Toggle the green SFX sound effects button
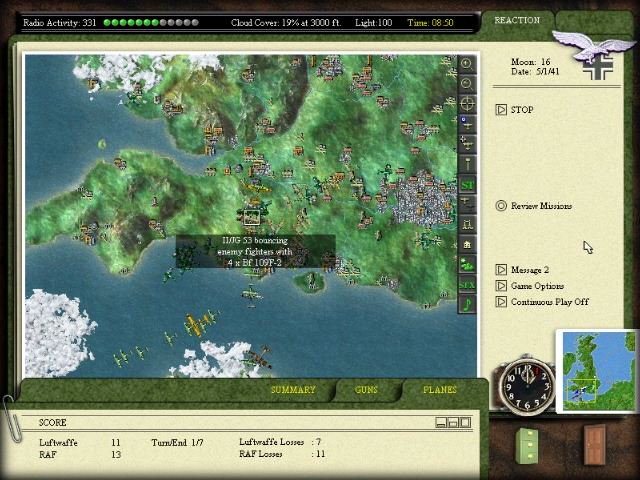This screenshot has width=640, height=480. tap(467, 285)
